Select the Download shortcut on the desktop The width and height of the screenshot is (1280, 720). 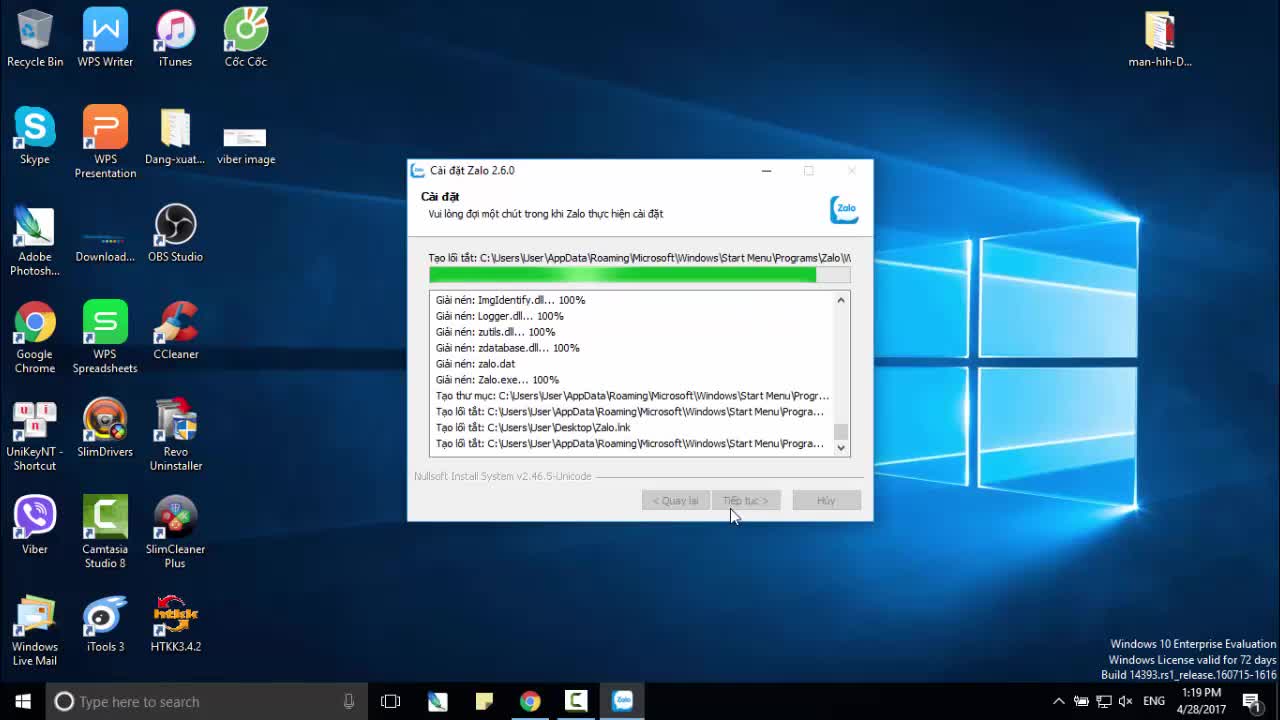tap(105, 246)
